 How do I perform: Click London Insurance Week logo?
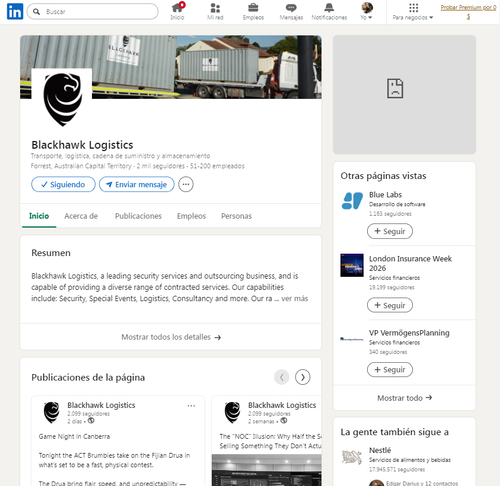352,265
